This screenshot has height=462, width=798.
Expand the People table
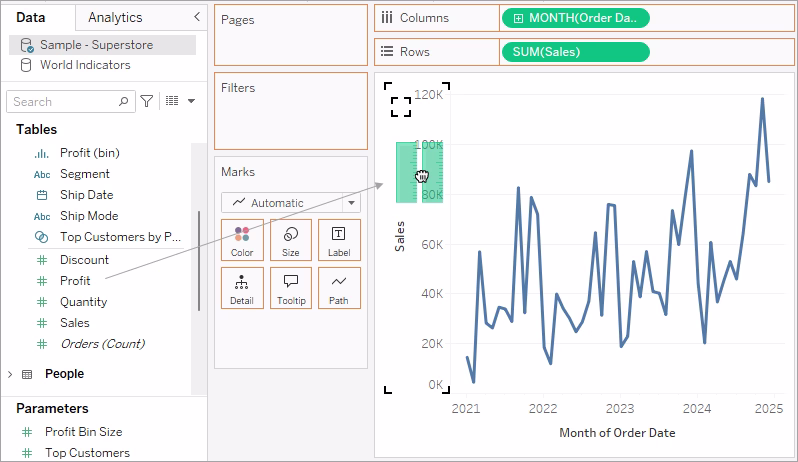point(10,374)
